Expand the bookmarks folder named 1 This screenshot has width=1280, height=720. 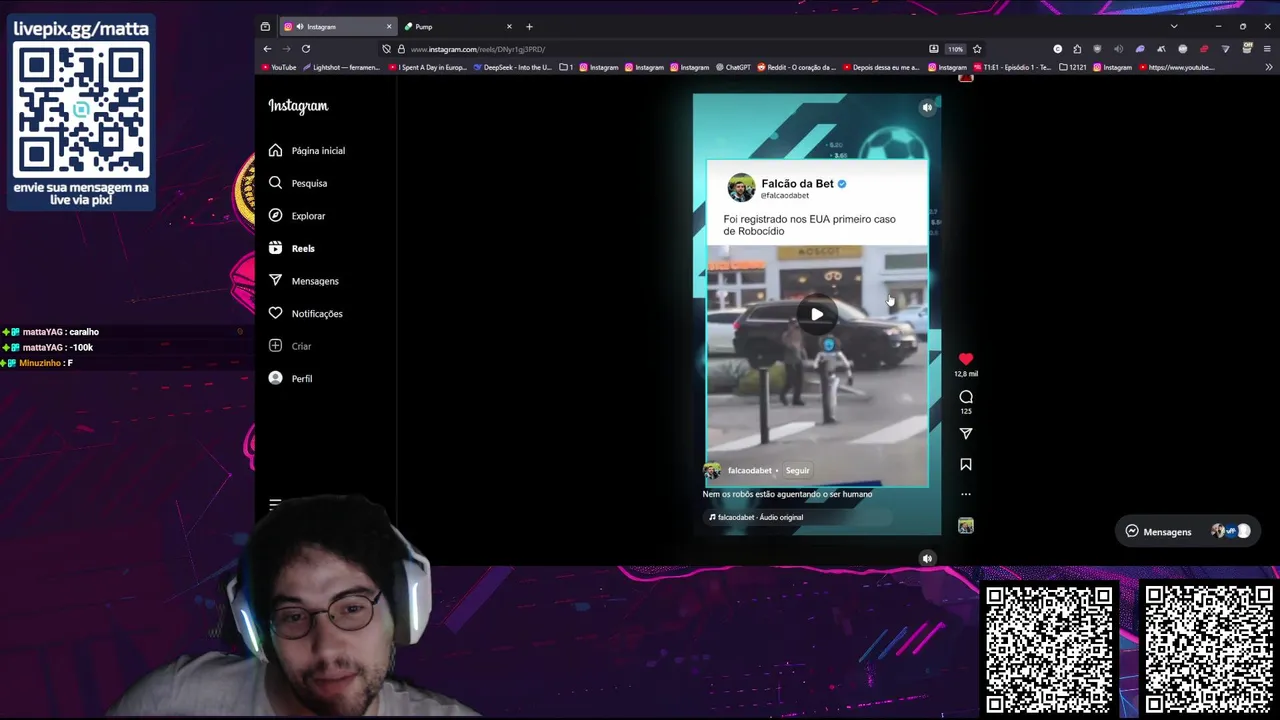pyautogui.click(x=566, y=68)
